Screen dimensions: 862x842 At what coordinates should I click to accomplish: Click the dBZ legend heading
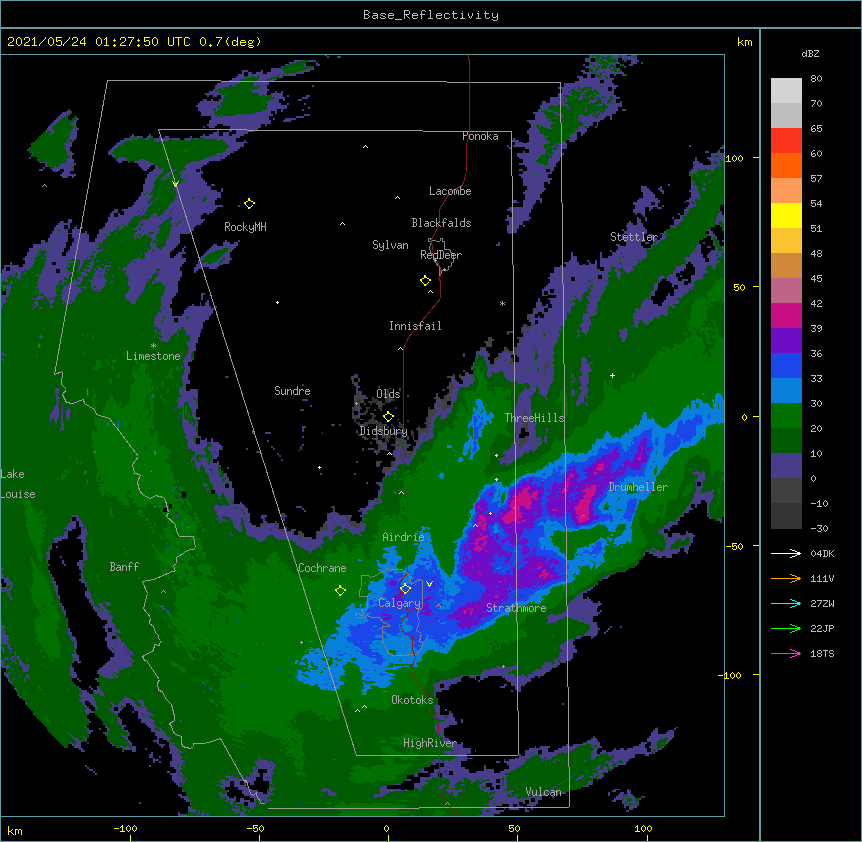[x=810, y=54]
